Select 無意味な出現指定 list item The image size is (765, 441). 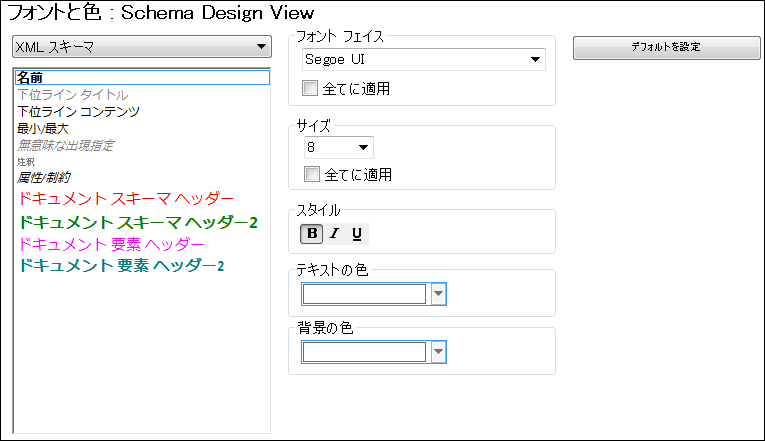coord(66,145)
